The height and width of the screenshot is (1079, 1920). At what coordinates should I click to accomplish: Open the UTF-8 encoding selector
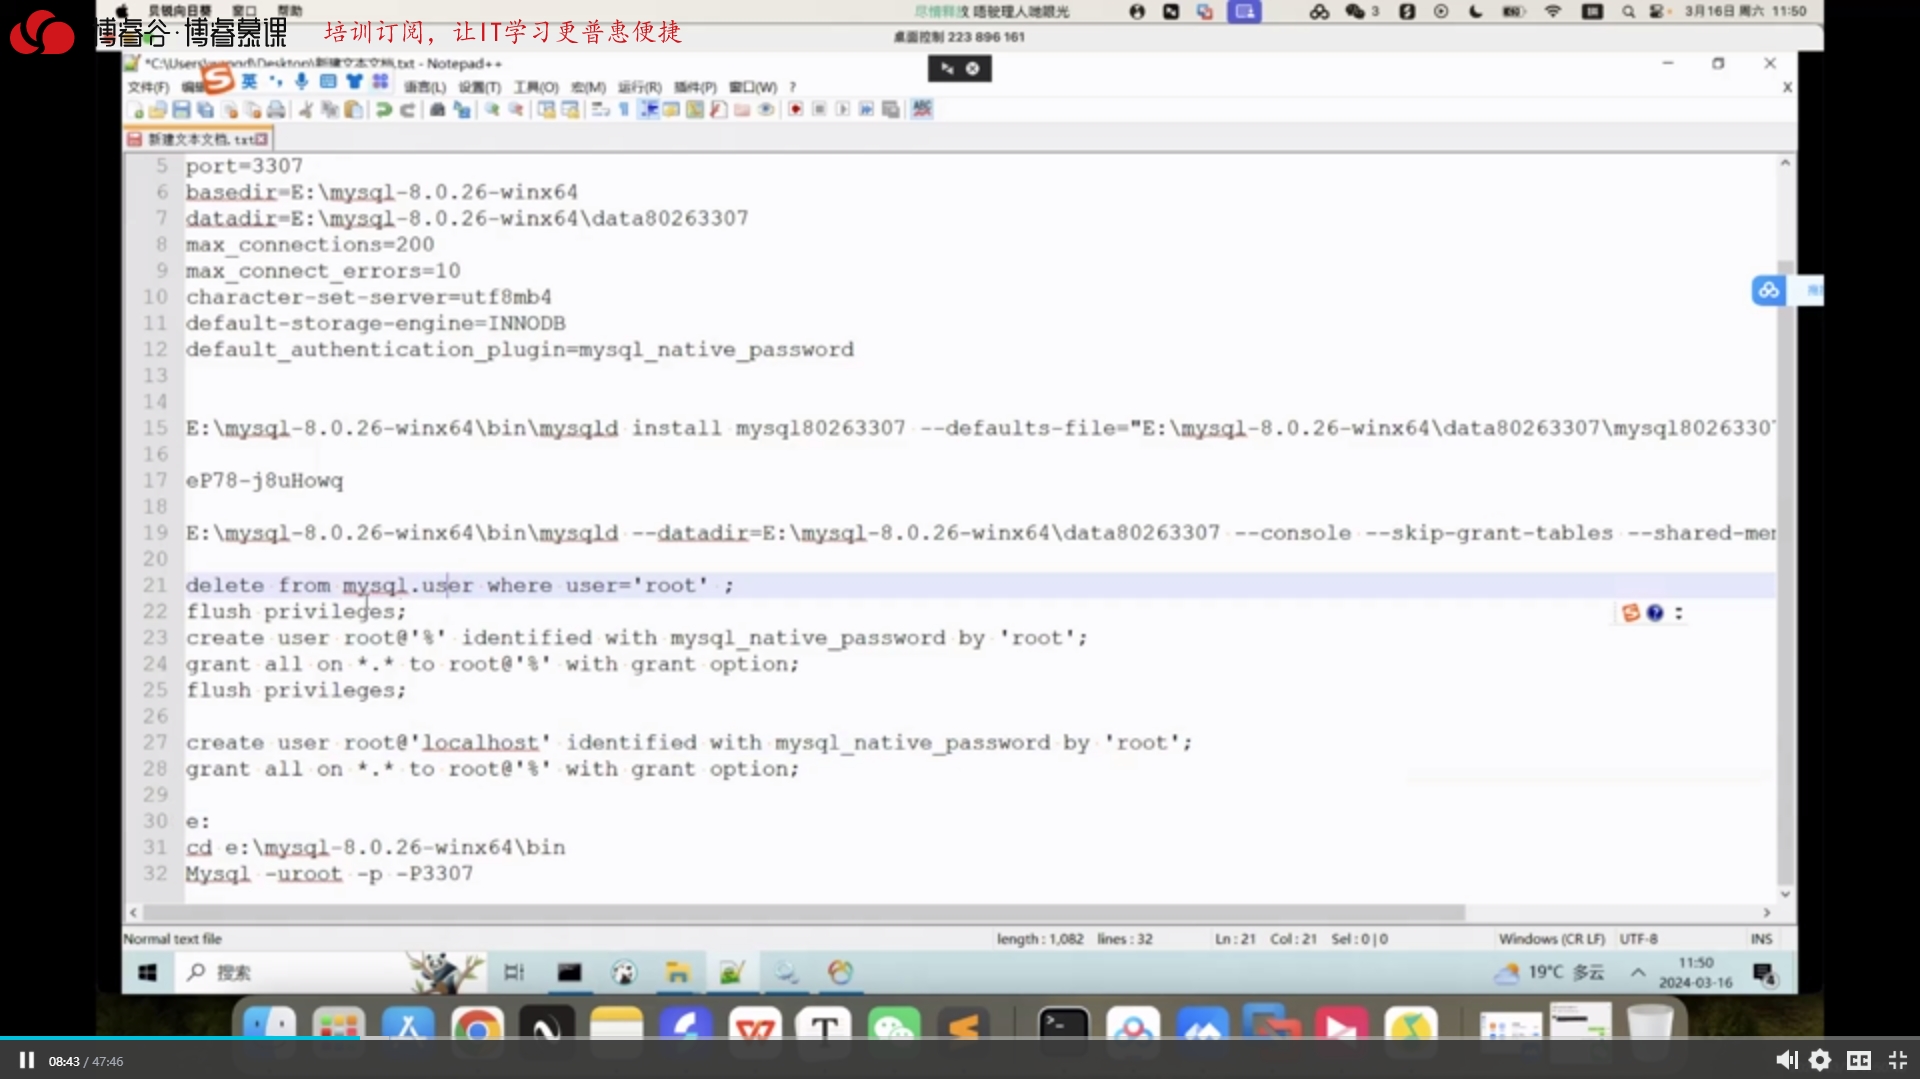[1638, 939]
